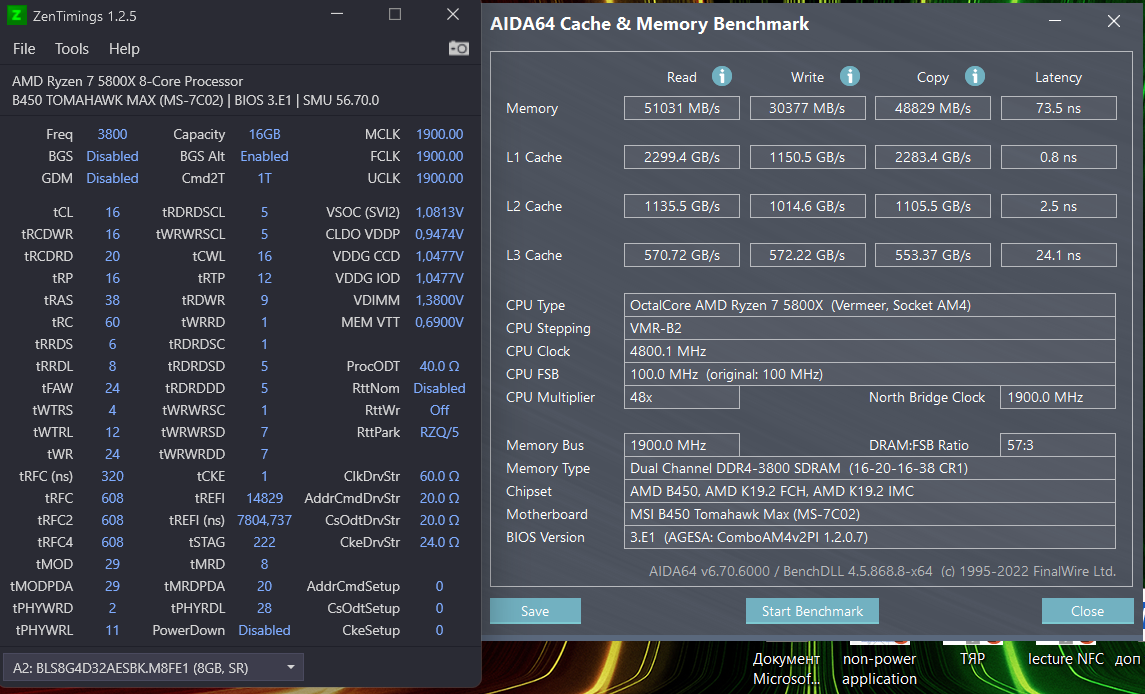
Task: Click the DRAM:FSB Ratio 57:3 field
Action: point(1057,445)
